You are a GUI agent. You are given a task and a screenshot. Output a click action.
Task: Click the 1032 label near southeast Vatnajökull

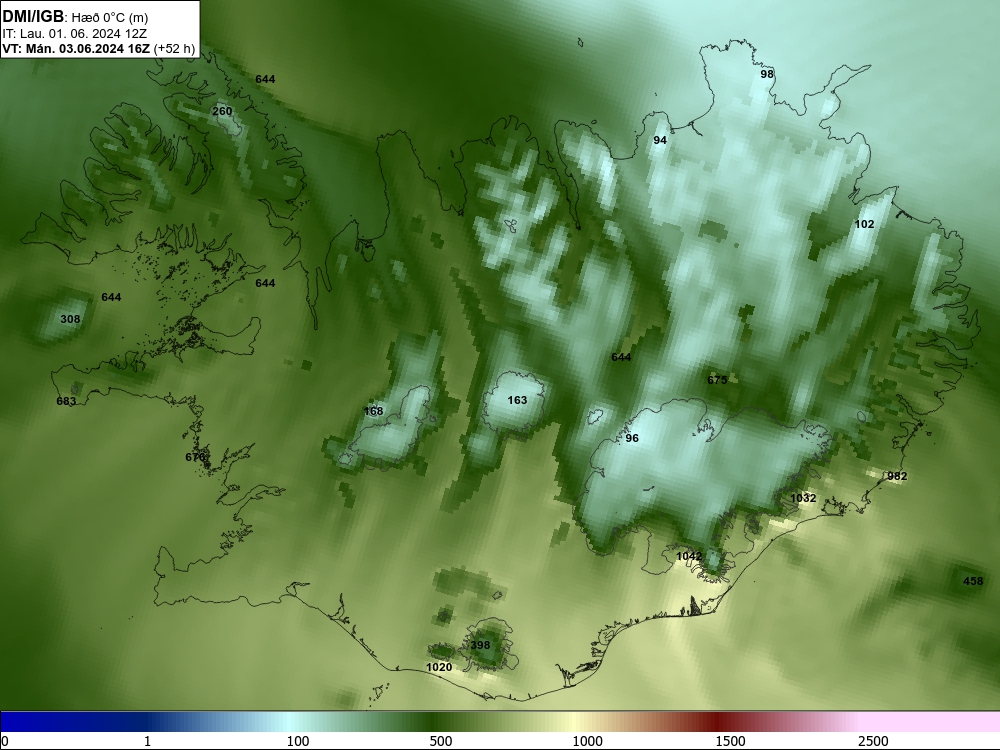(803, 498)
